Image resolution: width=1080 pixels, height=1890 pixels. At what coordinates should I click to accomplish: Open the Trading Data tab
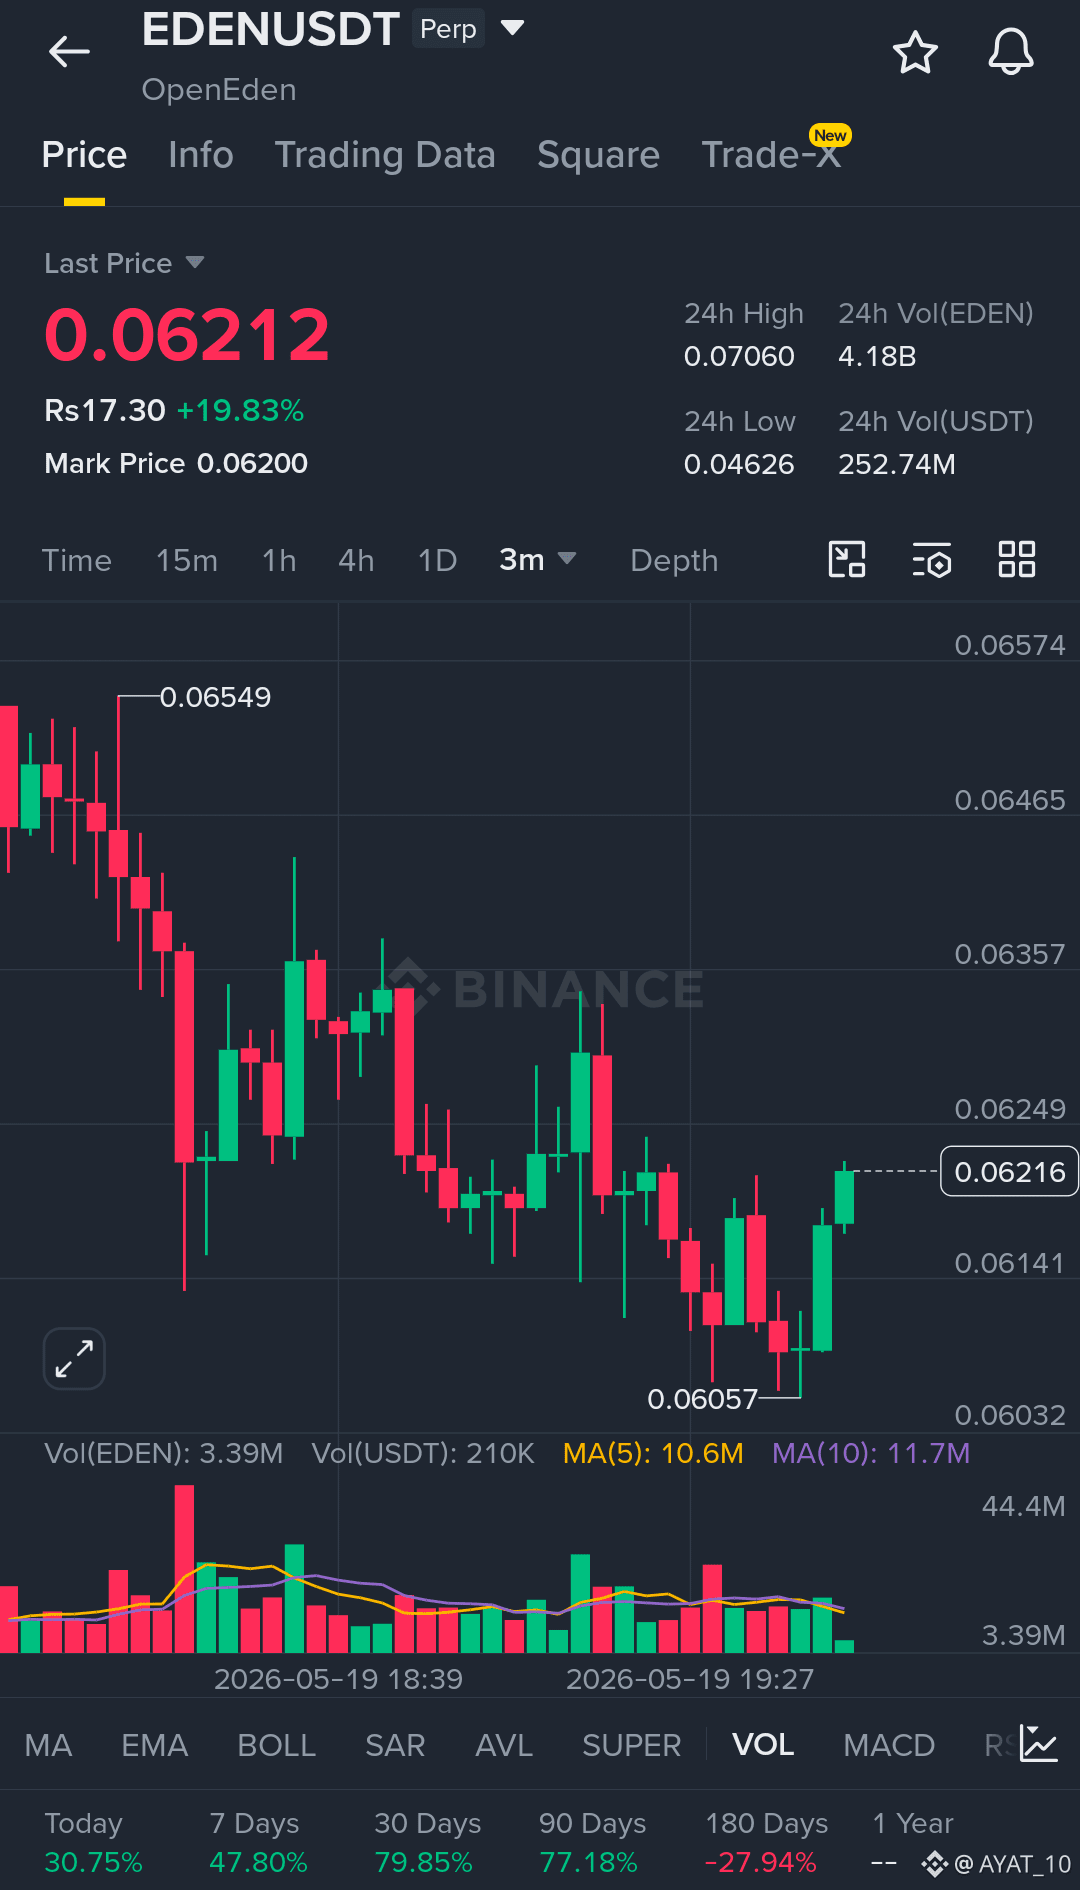tap(385, 155)
